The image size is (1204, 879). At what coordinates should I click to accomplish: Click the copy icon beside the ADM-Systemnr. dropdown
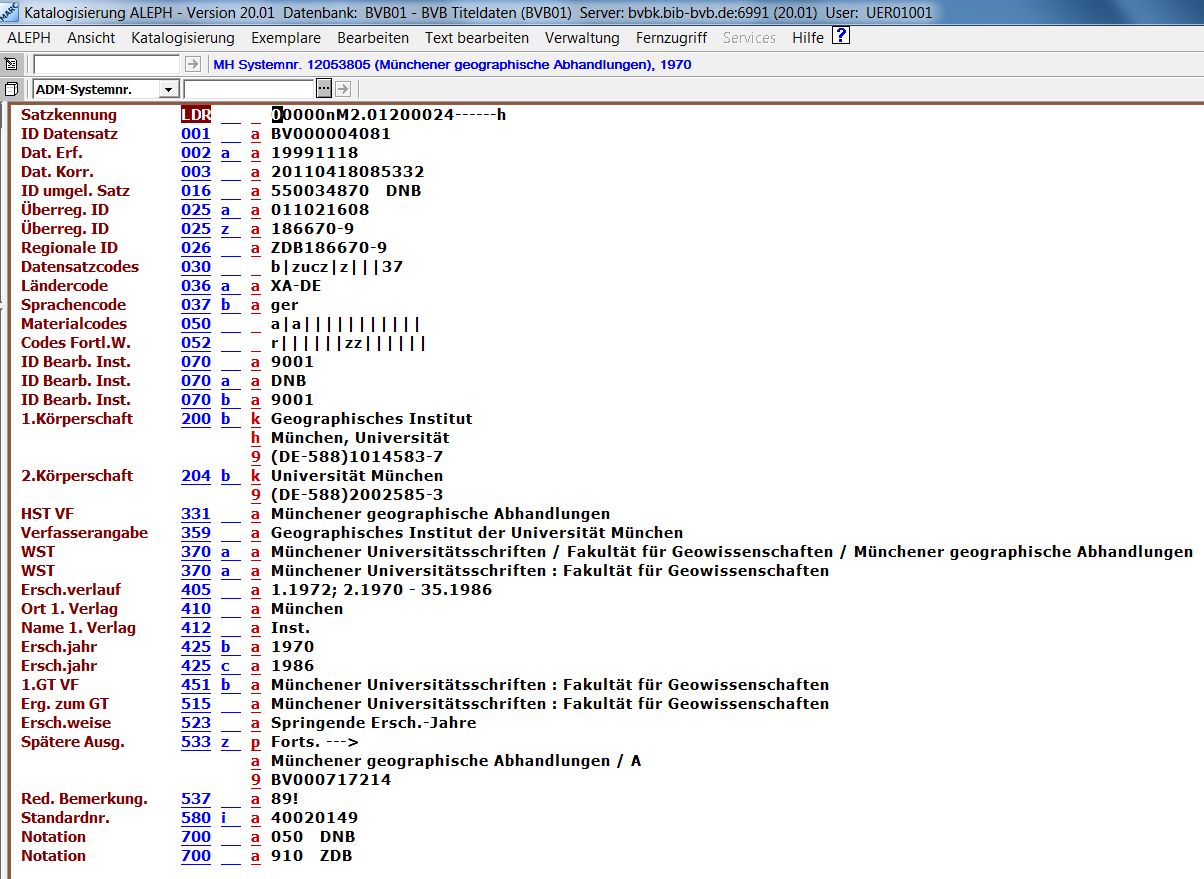point(11,90)
